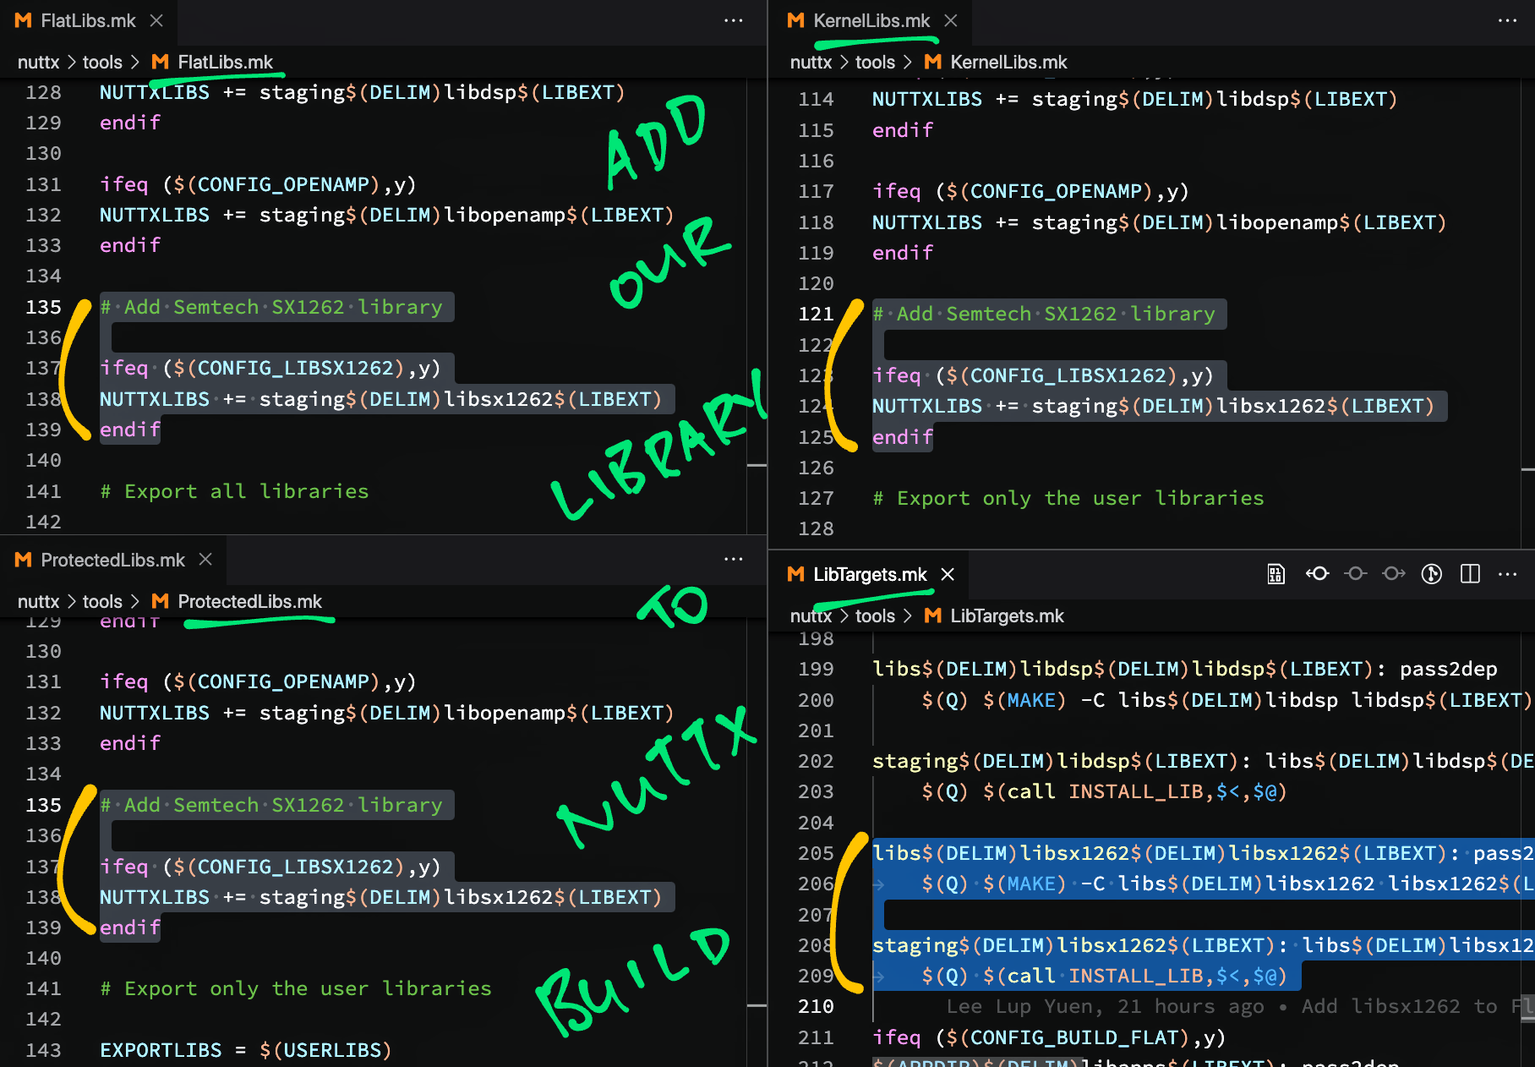This screenshot has height=1067, width=1535.
Task: Click the plain circle commit icon between the arrow icons
Action: pyautogui.click(x=1355, y=574)
